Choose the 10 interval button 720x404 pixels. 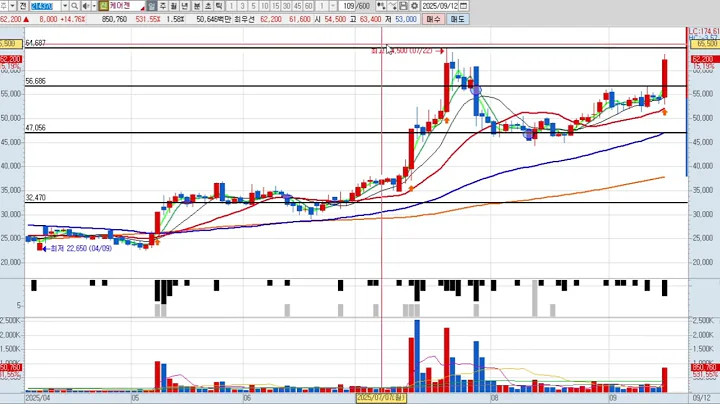pyautogui.click(x=264, y=6)
